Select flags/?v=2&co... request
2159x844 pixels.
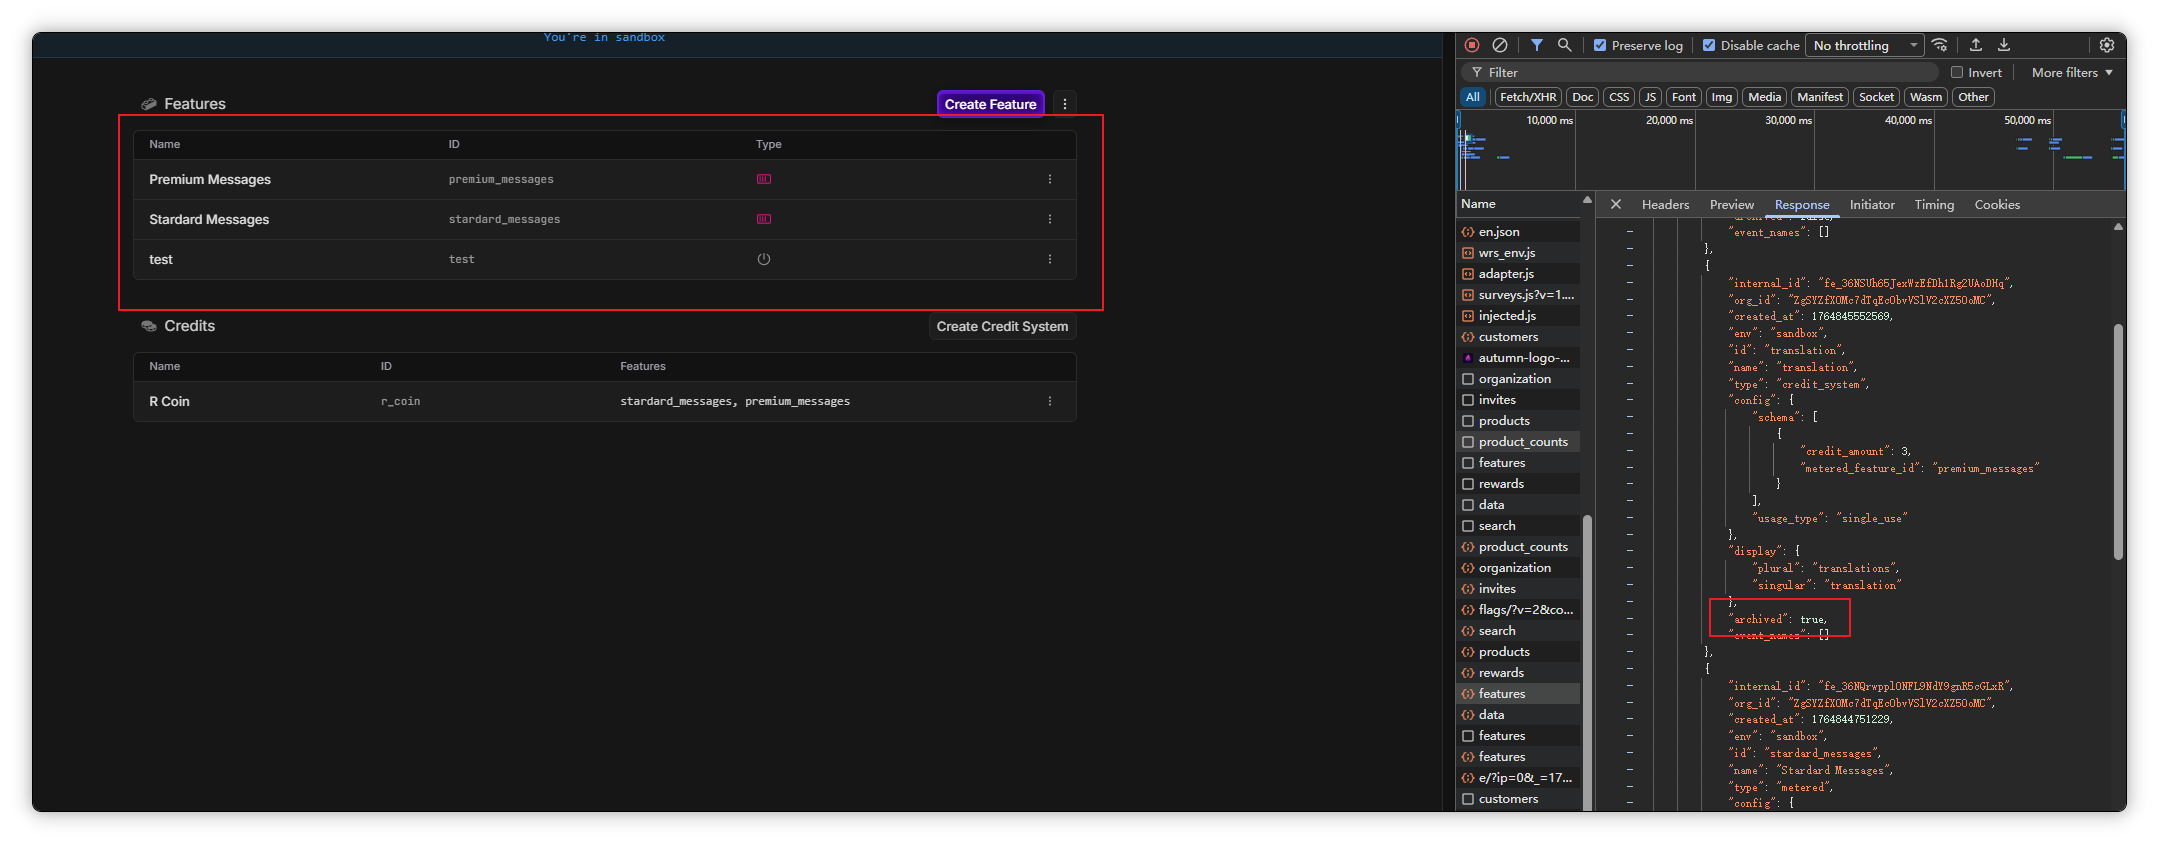pos(1518,610)
